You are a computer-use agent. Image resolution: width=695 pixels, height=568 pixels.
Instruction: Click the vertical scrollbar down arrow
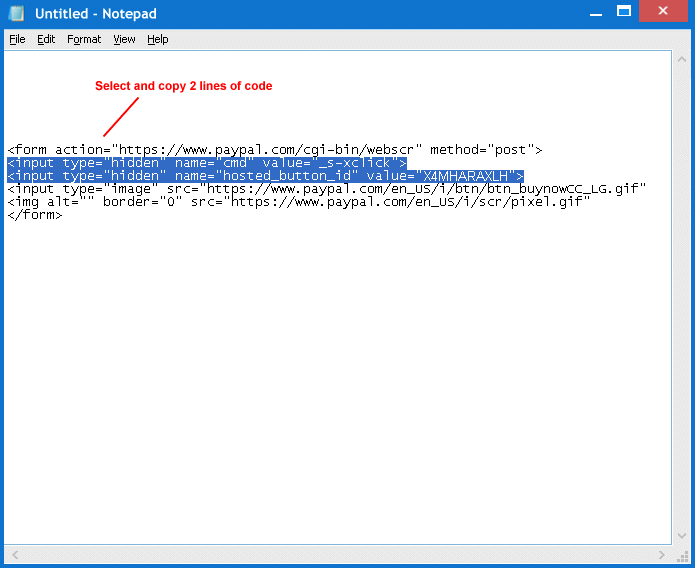pyautogui.click(x=682, y=536)
